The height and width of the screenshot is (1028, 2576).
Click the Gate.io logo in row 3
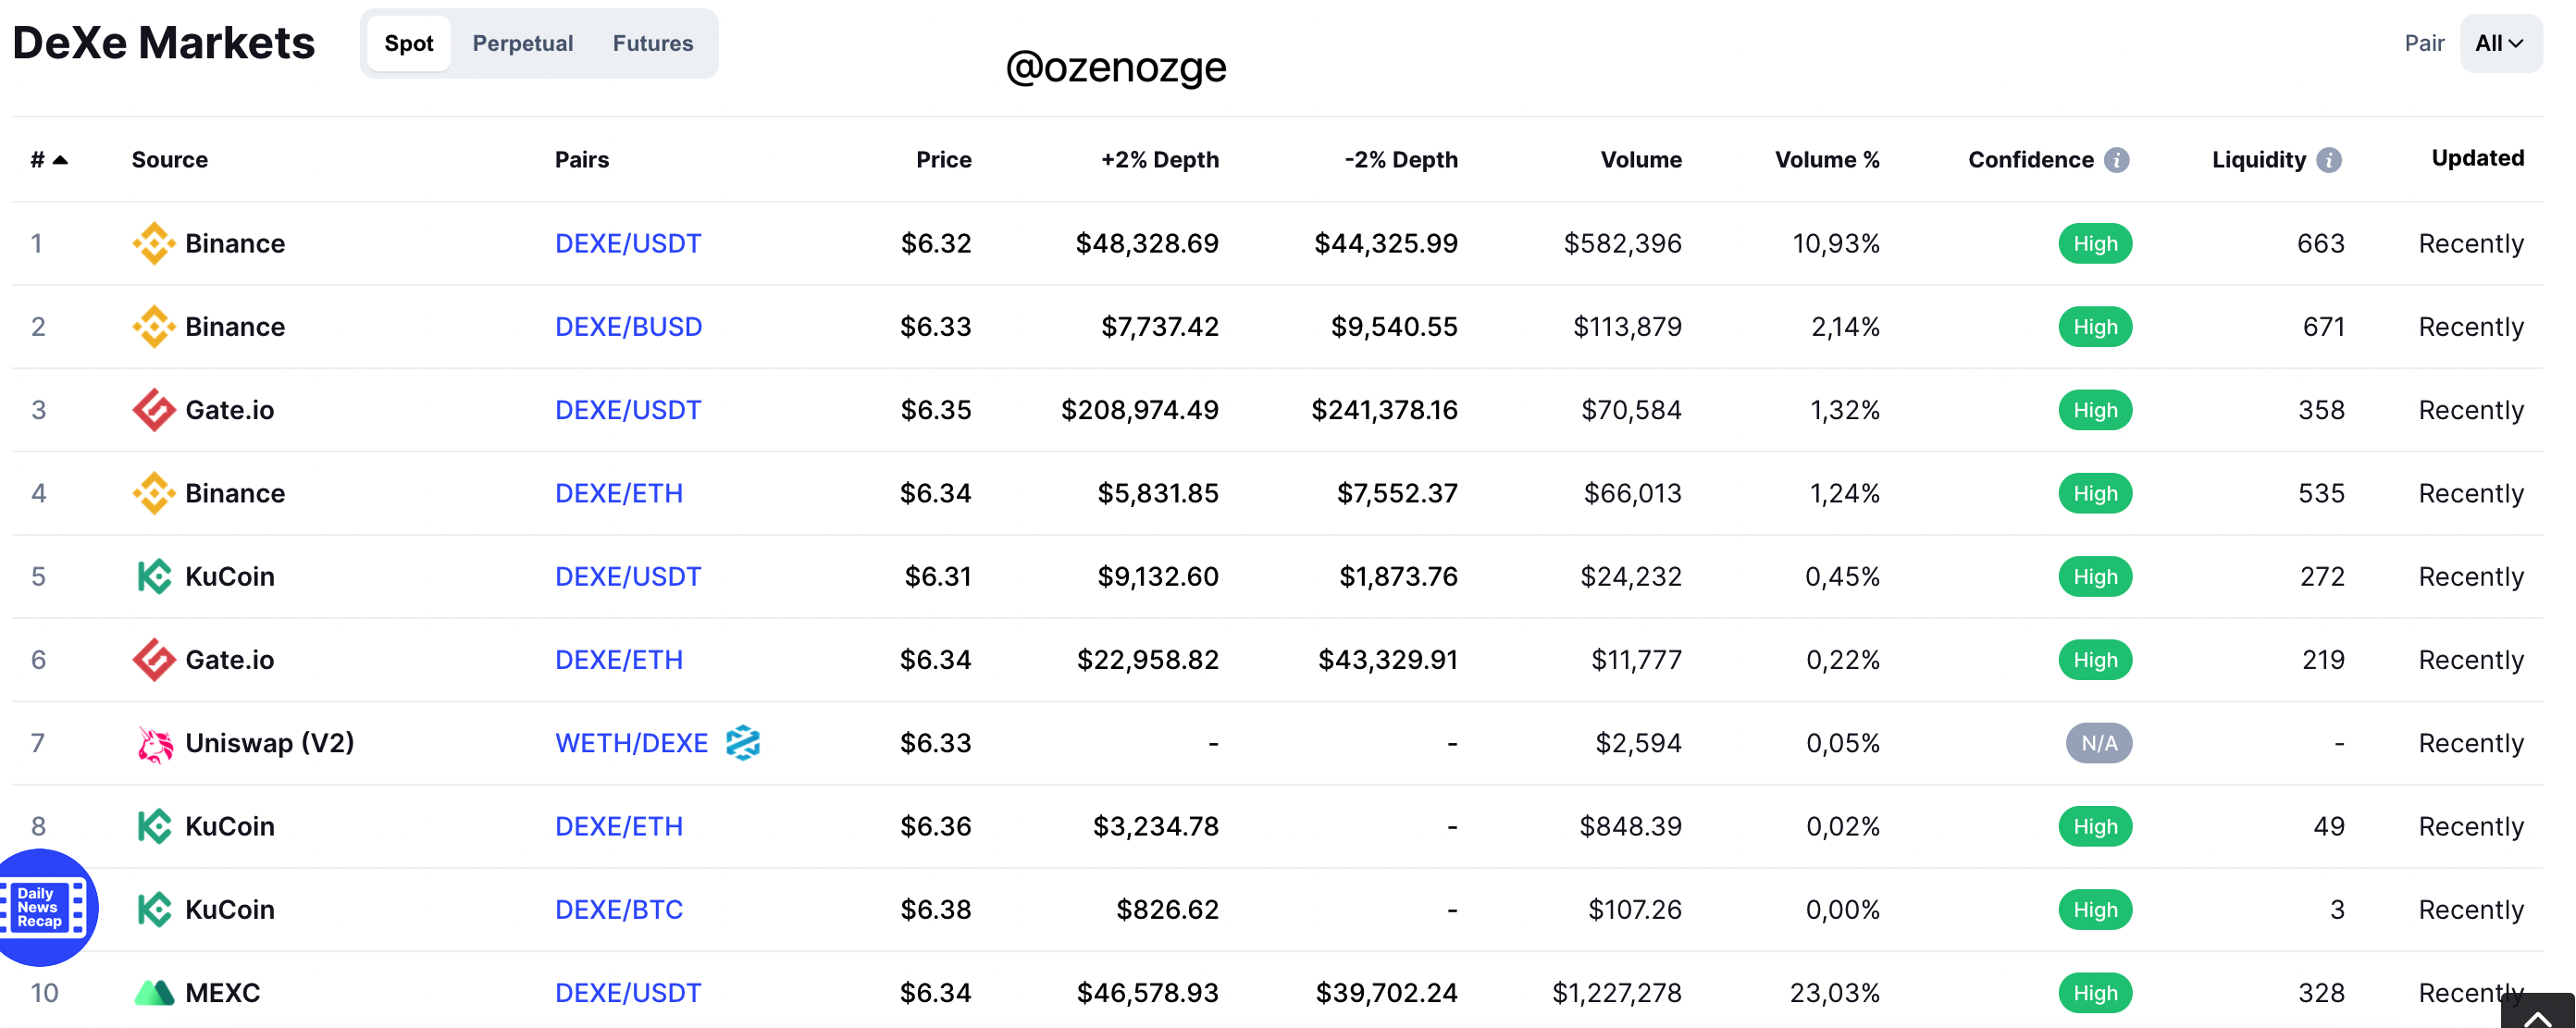pos(154,410)
